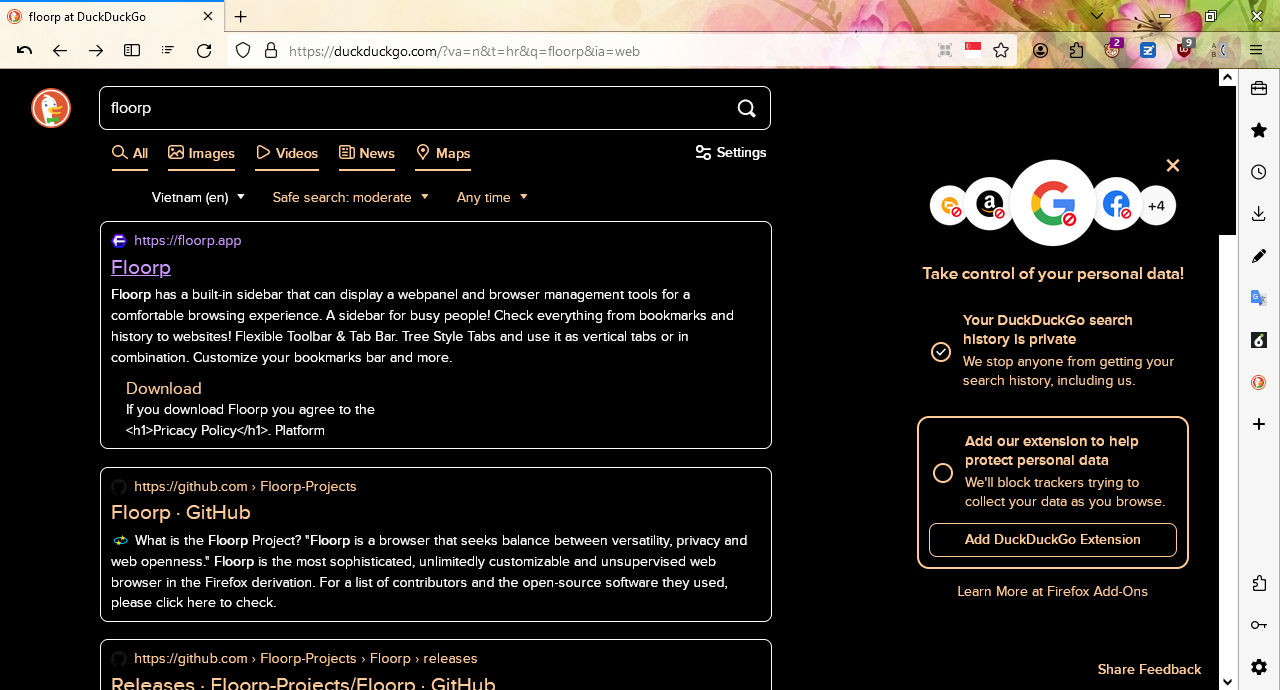The width and height of the screenshot is (1280, 690).
Task: Click the AB translate extension icon
Action: pyautogui.click(x=1220, y=50)
